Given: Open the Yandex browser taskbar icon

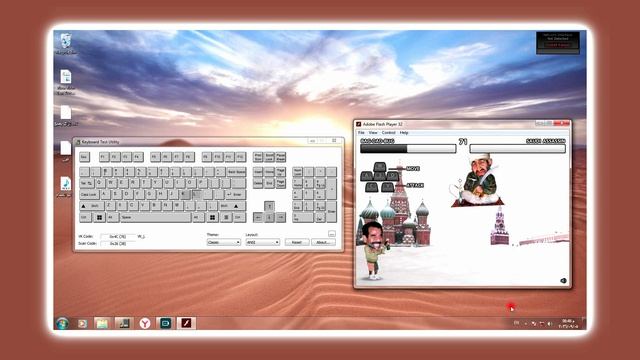Looking at the screenshot, I should 144,323.
